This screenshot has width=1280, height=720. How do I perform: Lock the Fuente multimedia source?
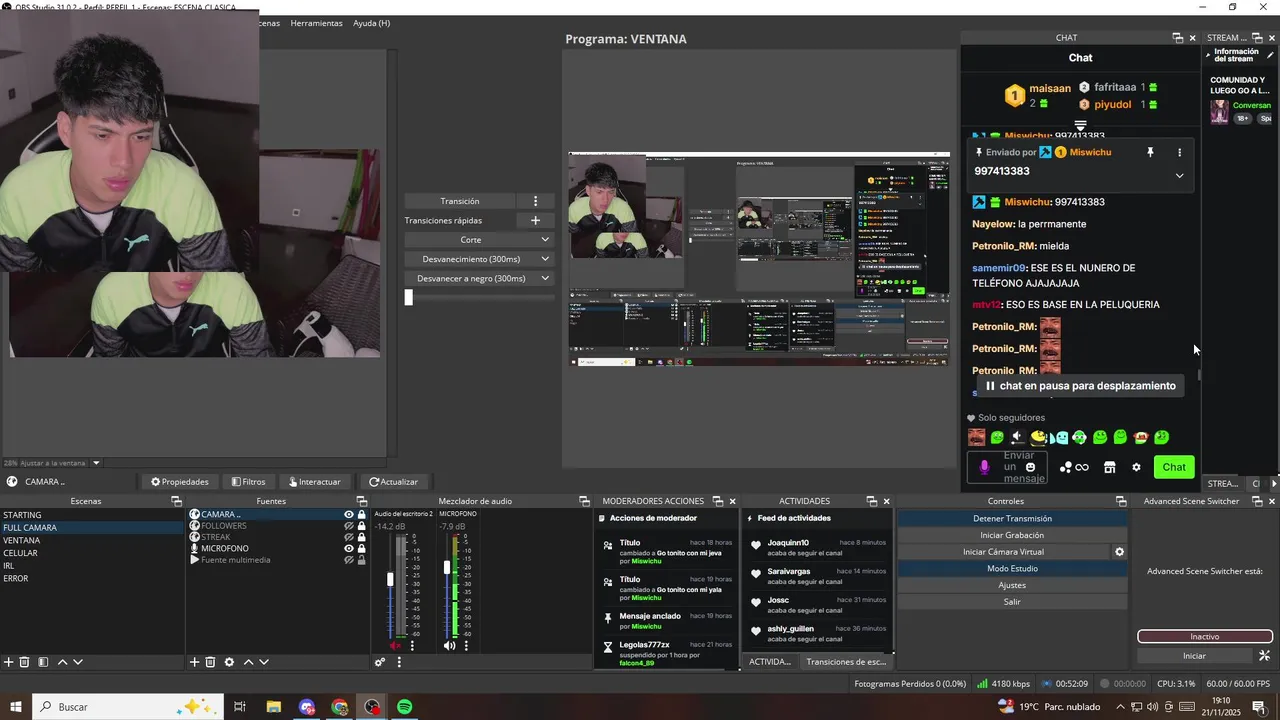[x=361, y=560]
